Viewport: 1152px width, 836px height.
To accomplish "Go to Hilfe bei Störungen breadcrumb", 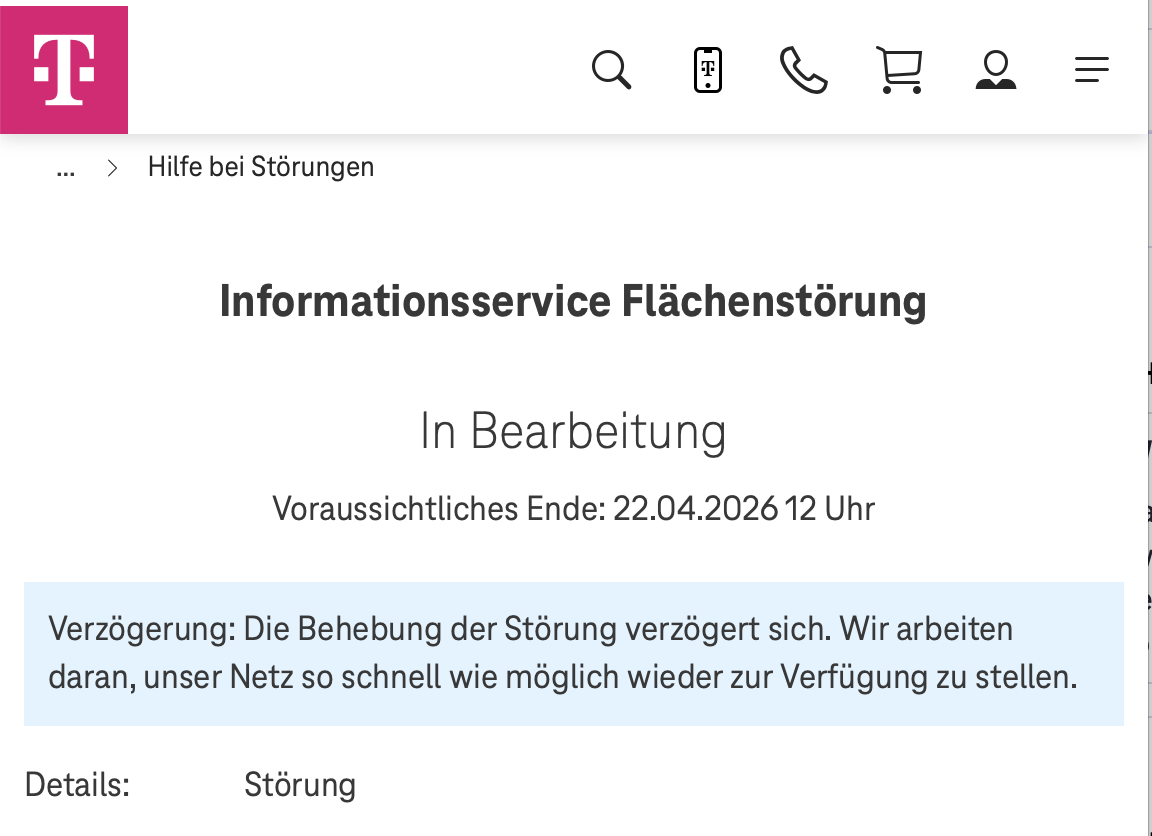I will click(261, 167).
